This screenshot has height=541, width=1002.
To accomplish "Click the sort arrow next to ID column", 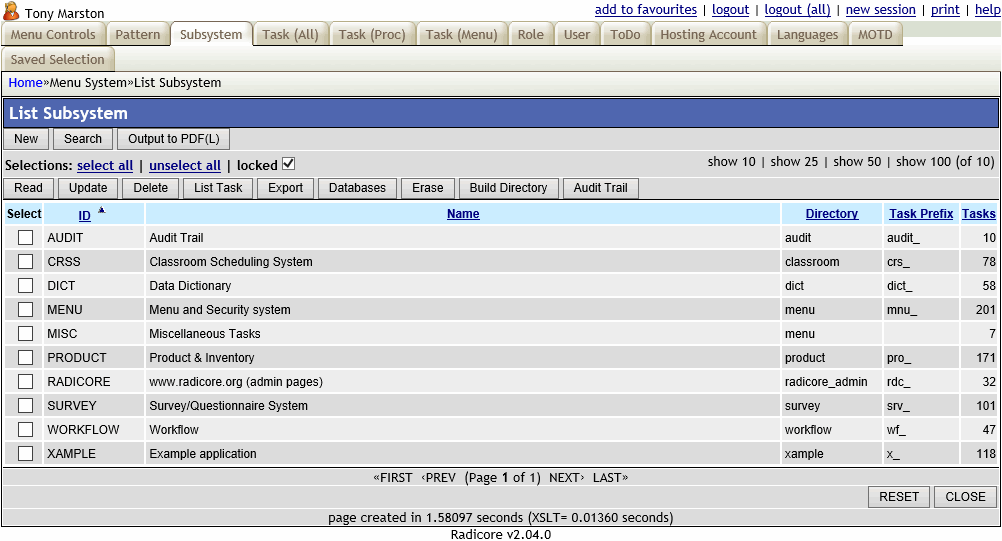I will click(x=101, y=210).
